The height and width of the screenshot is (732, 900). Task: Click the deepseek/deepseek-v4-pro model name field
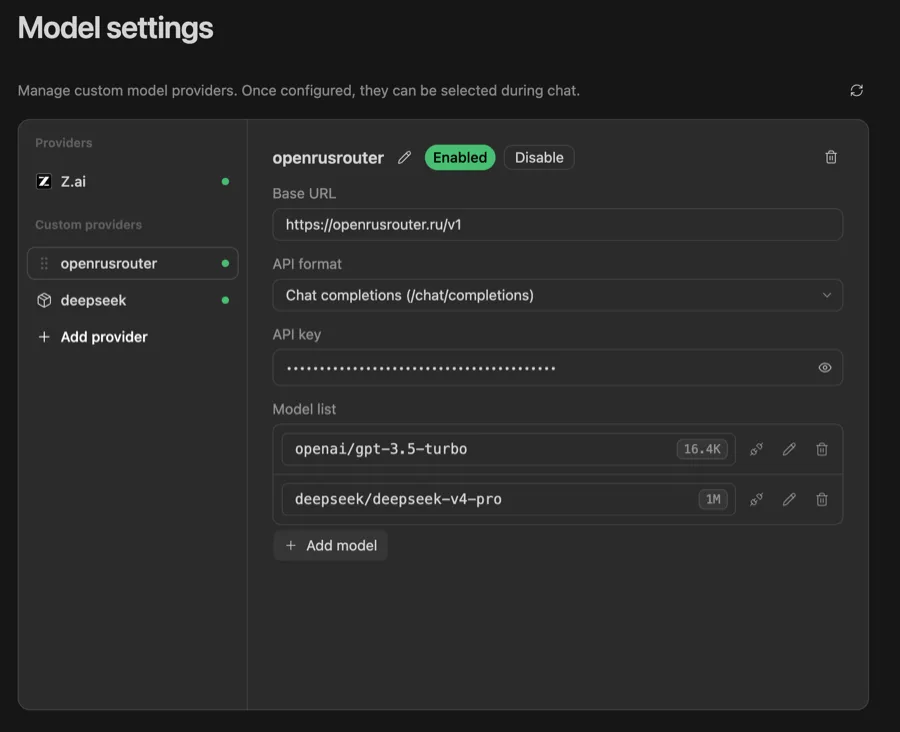click(509, 499)
